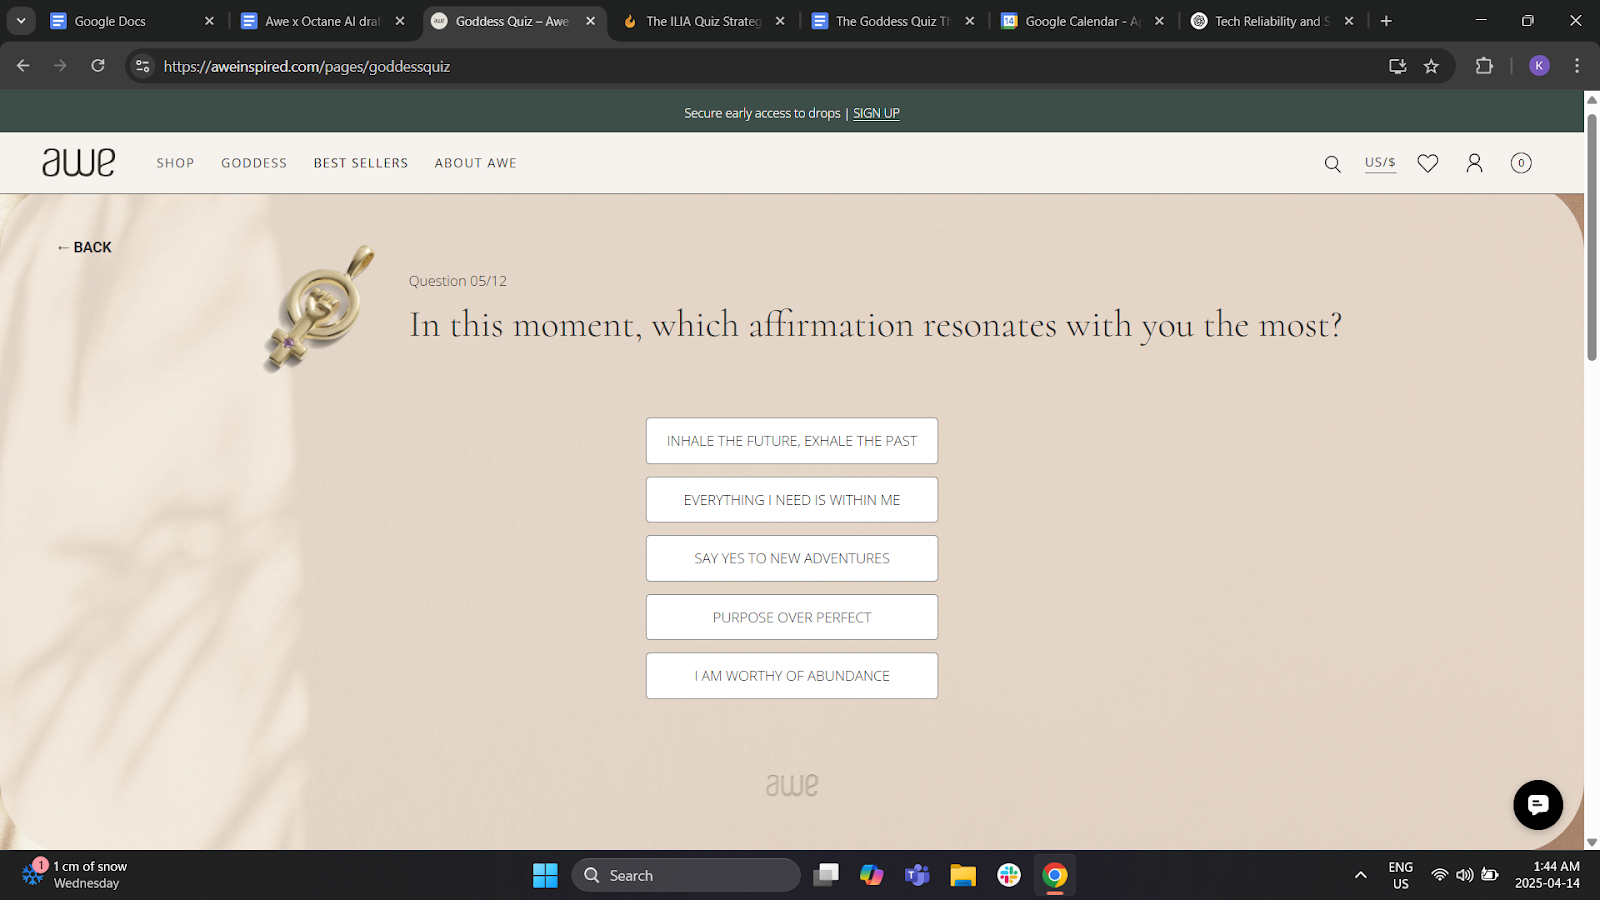Open the shopping cart bag icon

(x=1520, y=163)
